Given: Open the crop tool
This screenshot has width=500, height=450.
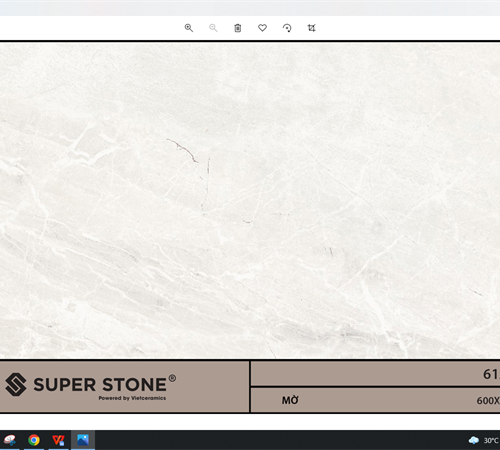Looking at the screenshot, I should click(311, 28).
